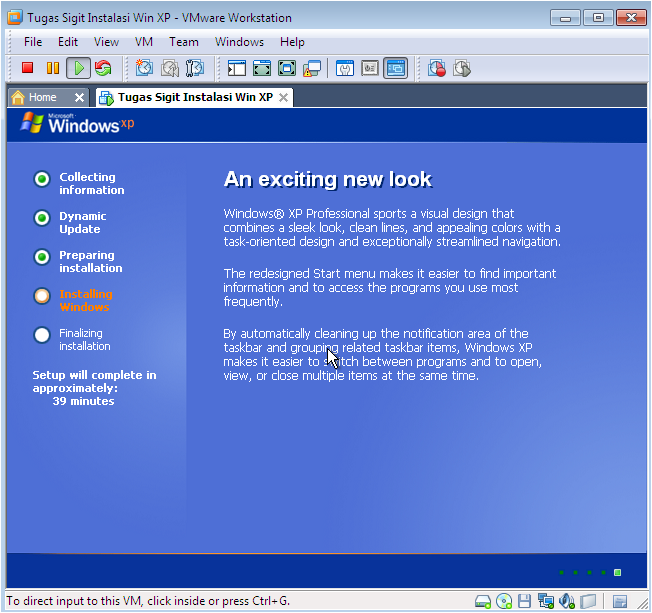Click the green Power On play button

pyautogui.click(x=79, y=68)
